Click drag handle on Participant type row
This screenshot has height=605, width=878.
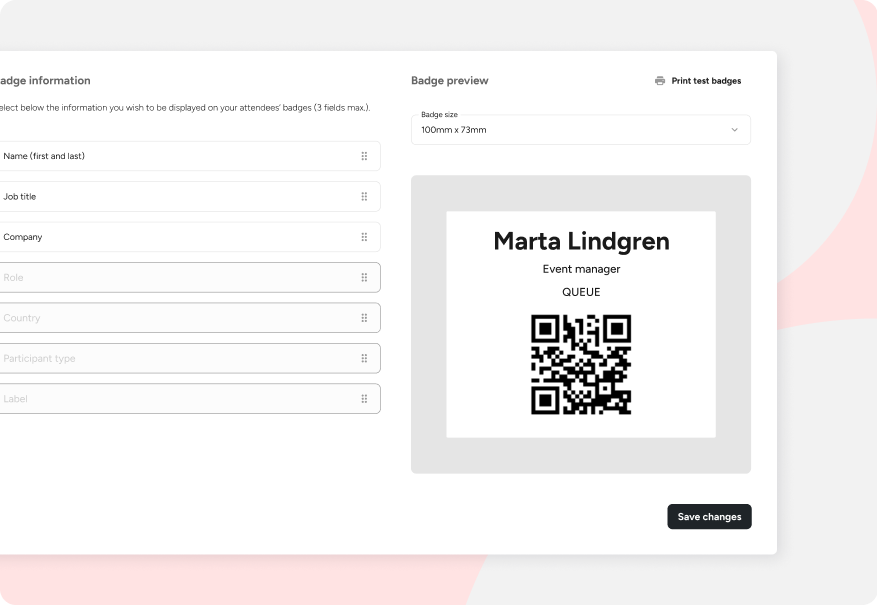pyautogui.click(x=365, y=358)
